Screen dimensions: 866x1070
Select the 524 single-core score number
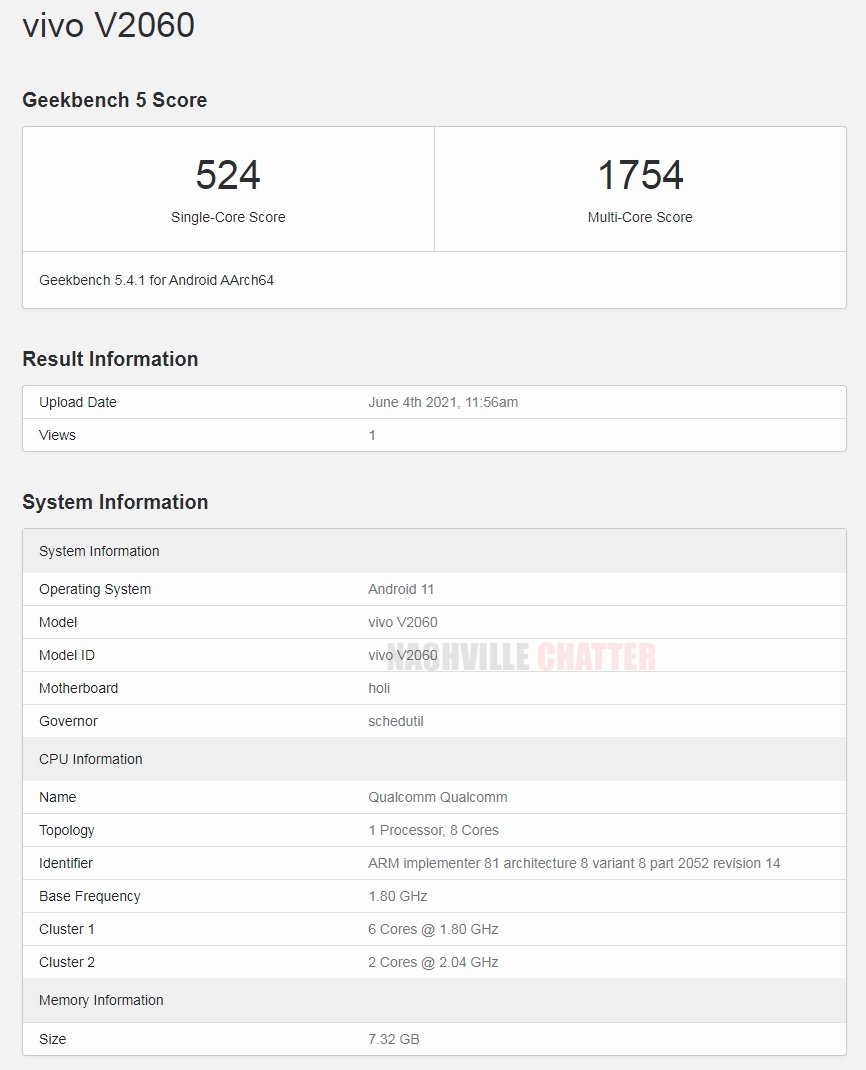(228, 175)
